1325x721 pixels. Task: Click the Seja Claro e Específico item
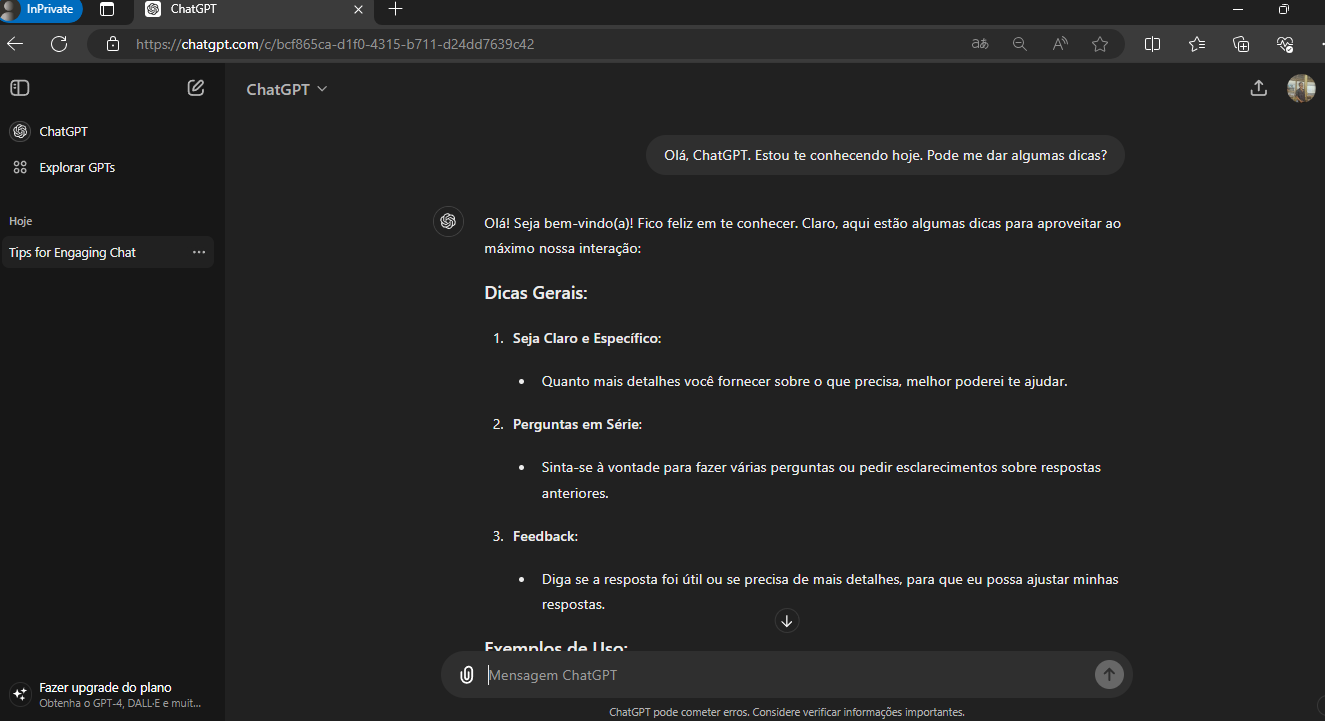click(587, 338)
